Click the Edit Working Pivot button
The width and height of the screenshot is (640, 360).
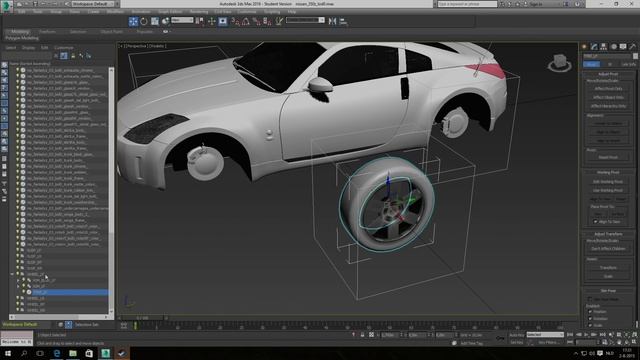click(x=608, y=182)
